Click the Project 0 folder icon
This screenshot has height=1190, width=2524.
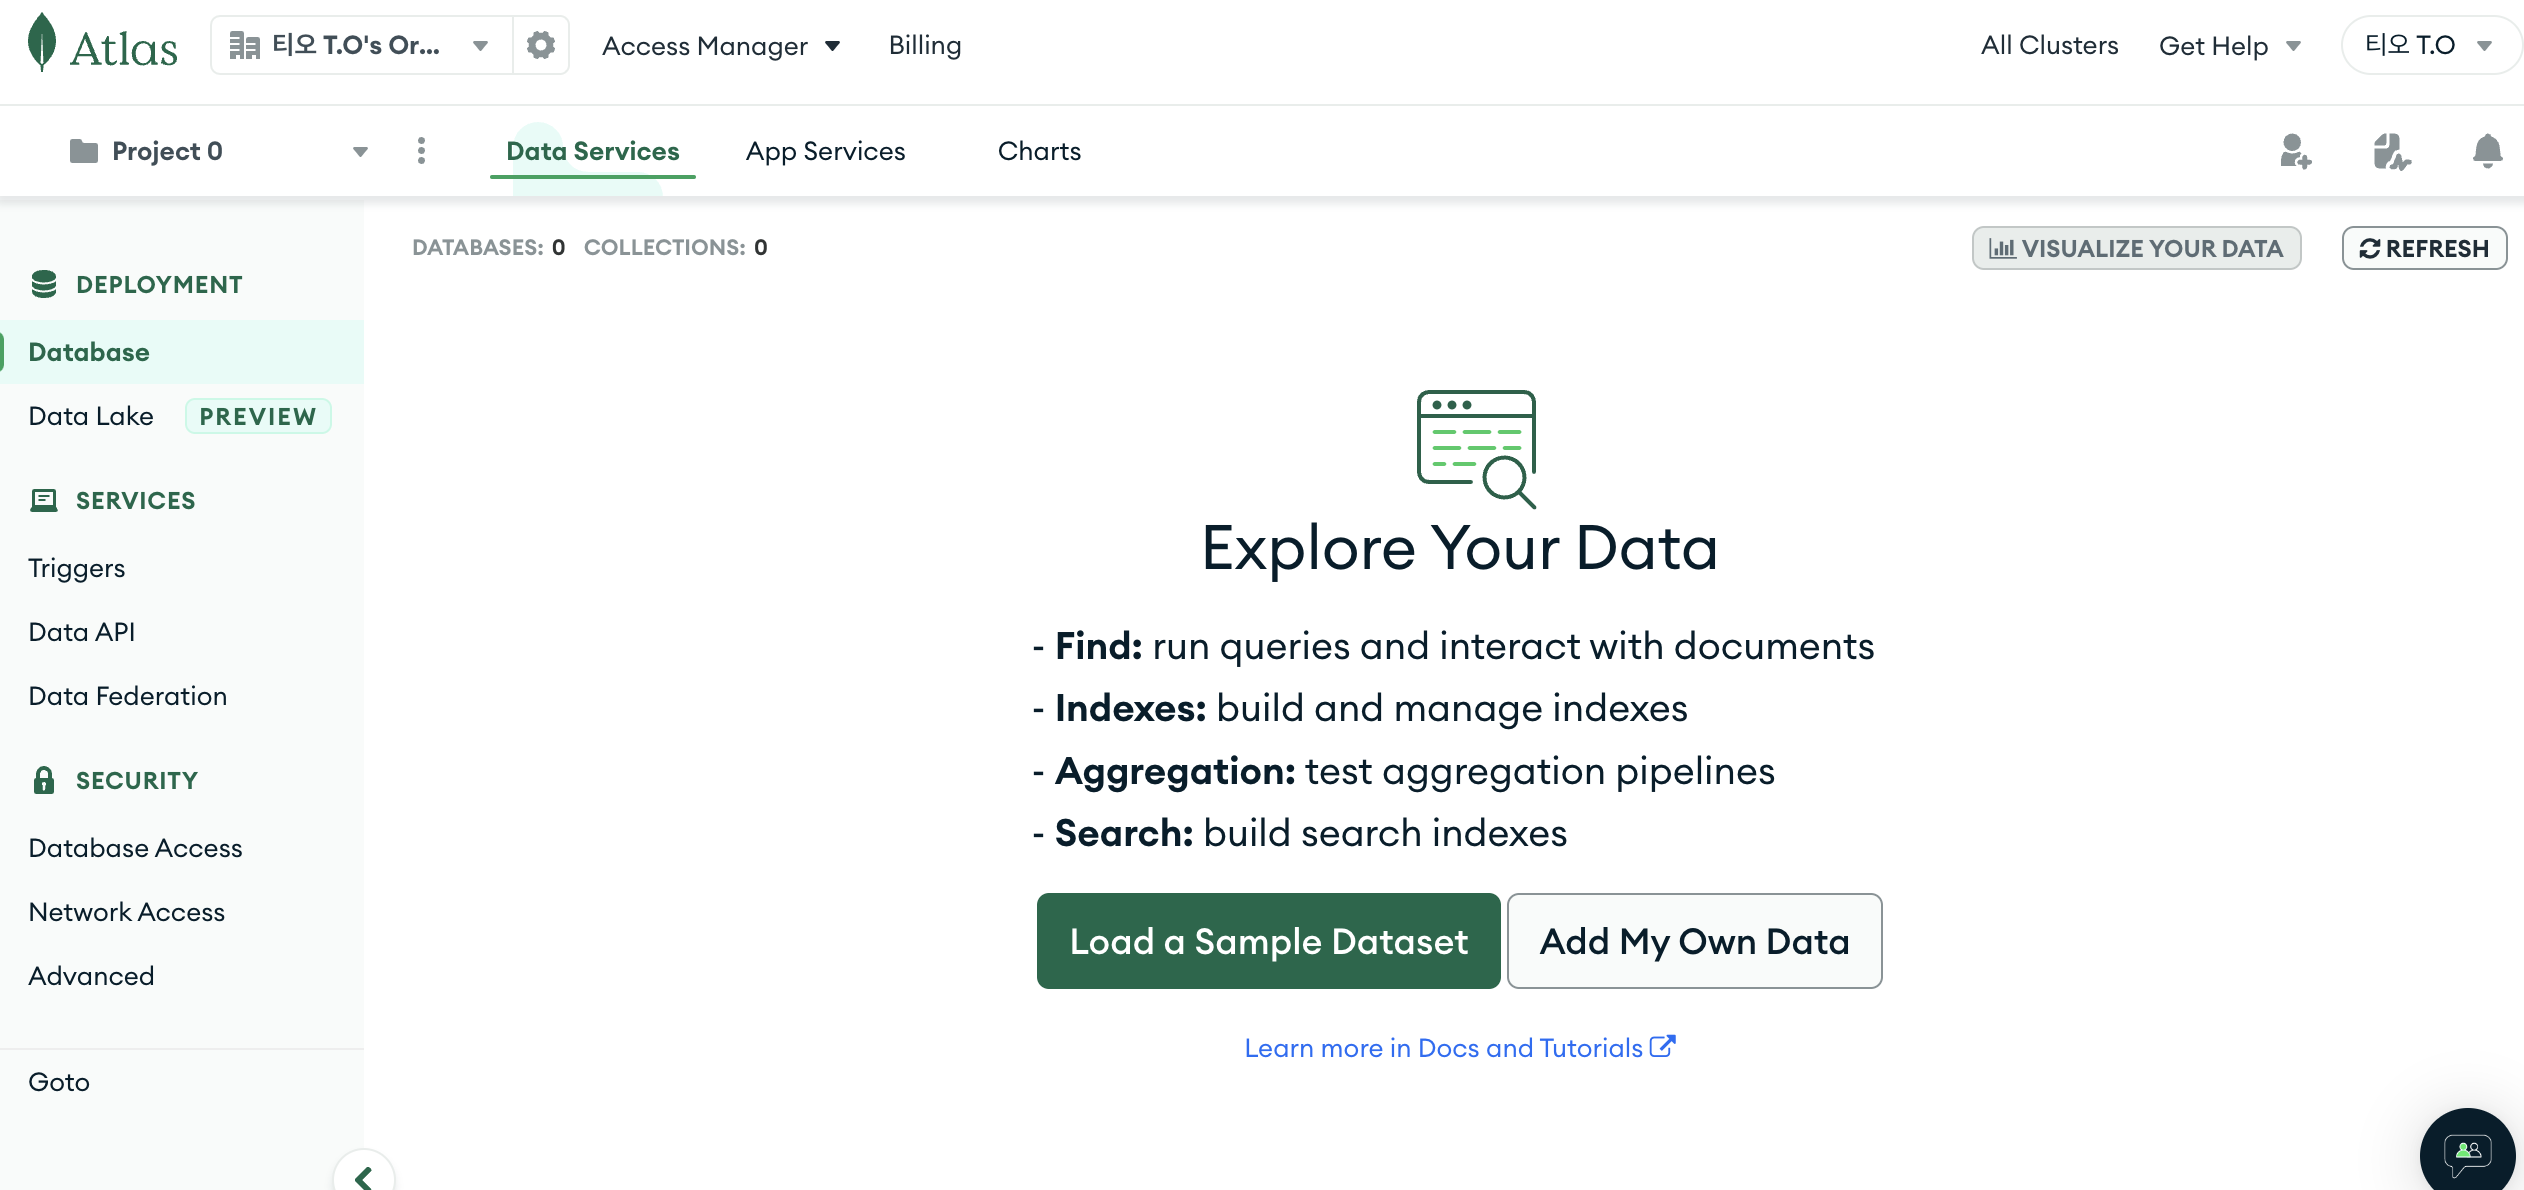point(84,151)
